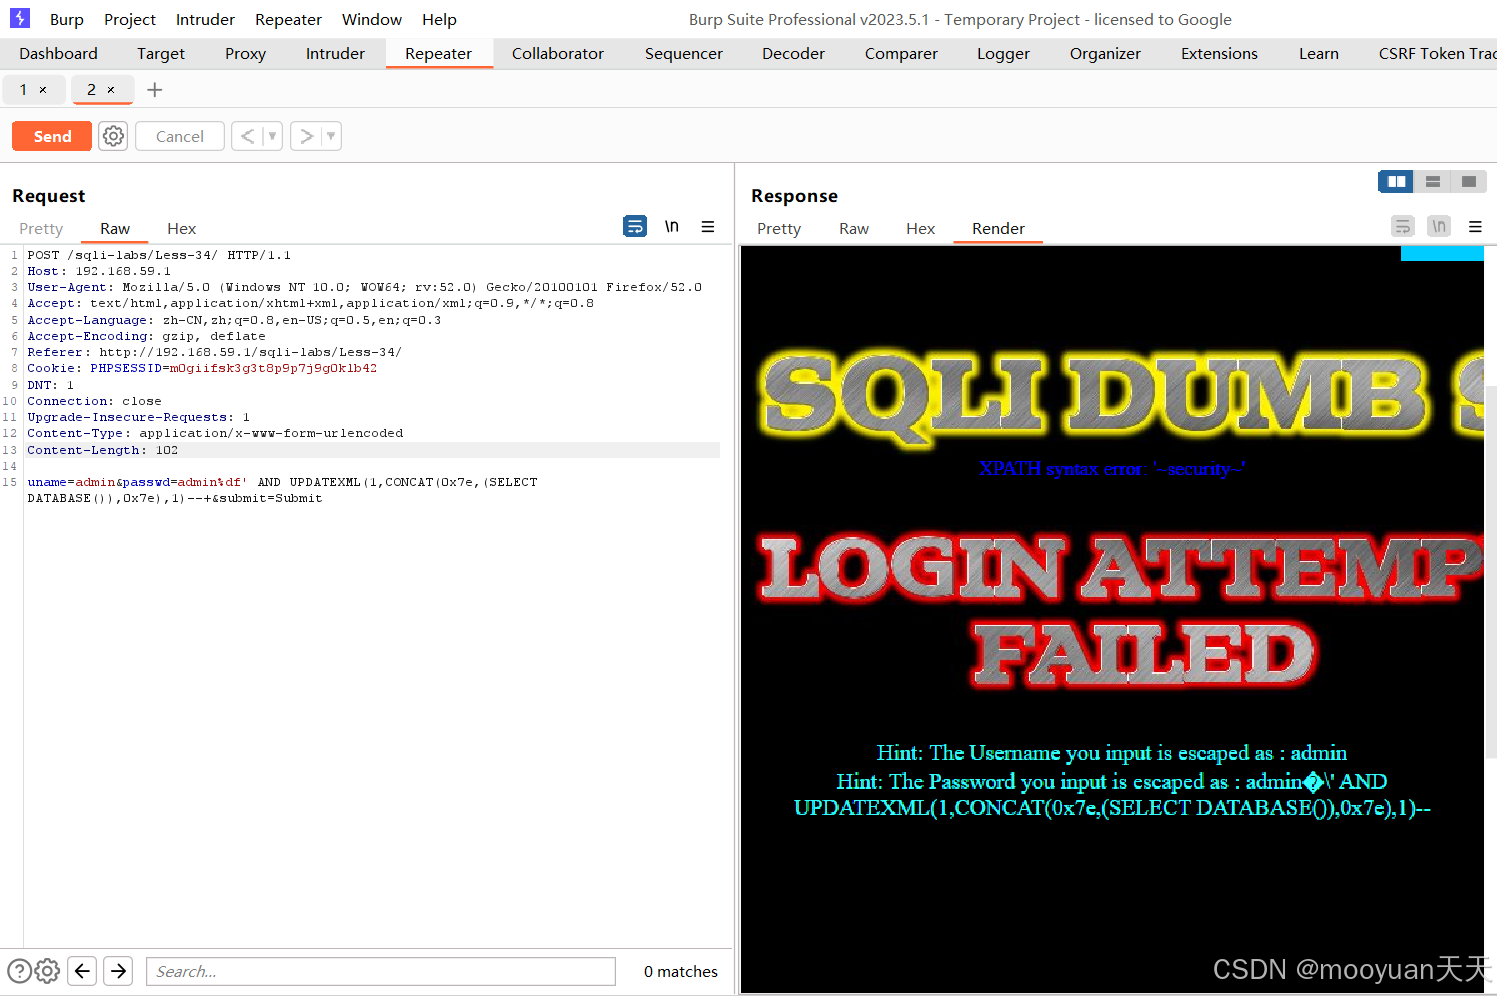Switch to Decoder tab
This screenshot has height=996, width=1497.
793,54
